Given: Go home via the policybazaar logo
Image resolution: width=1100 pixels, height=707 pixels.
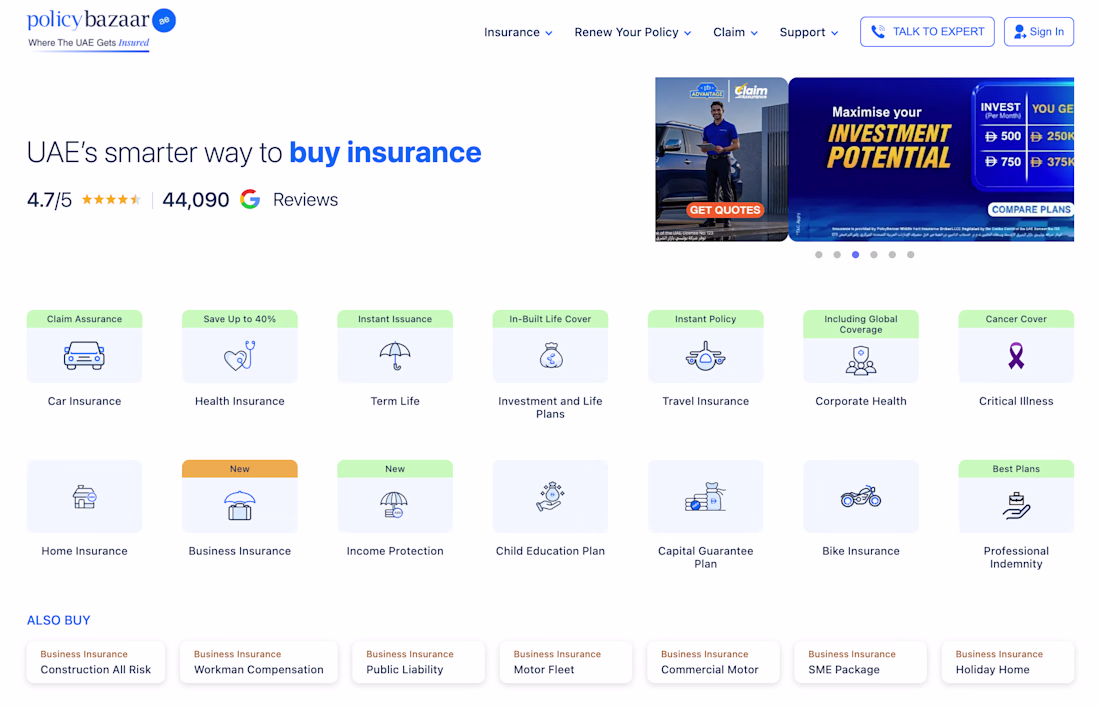Looking at the screenshot, I should [x=100, y=29].
